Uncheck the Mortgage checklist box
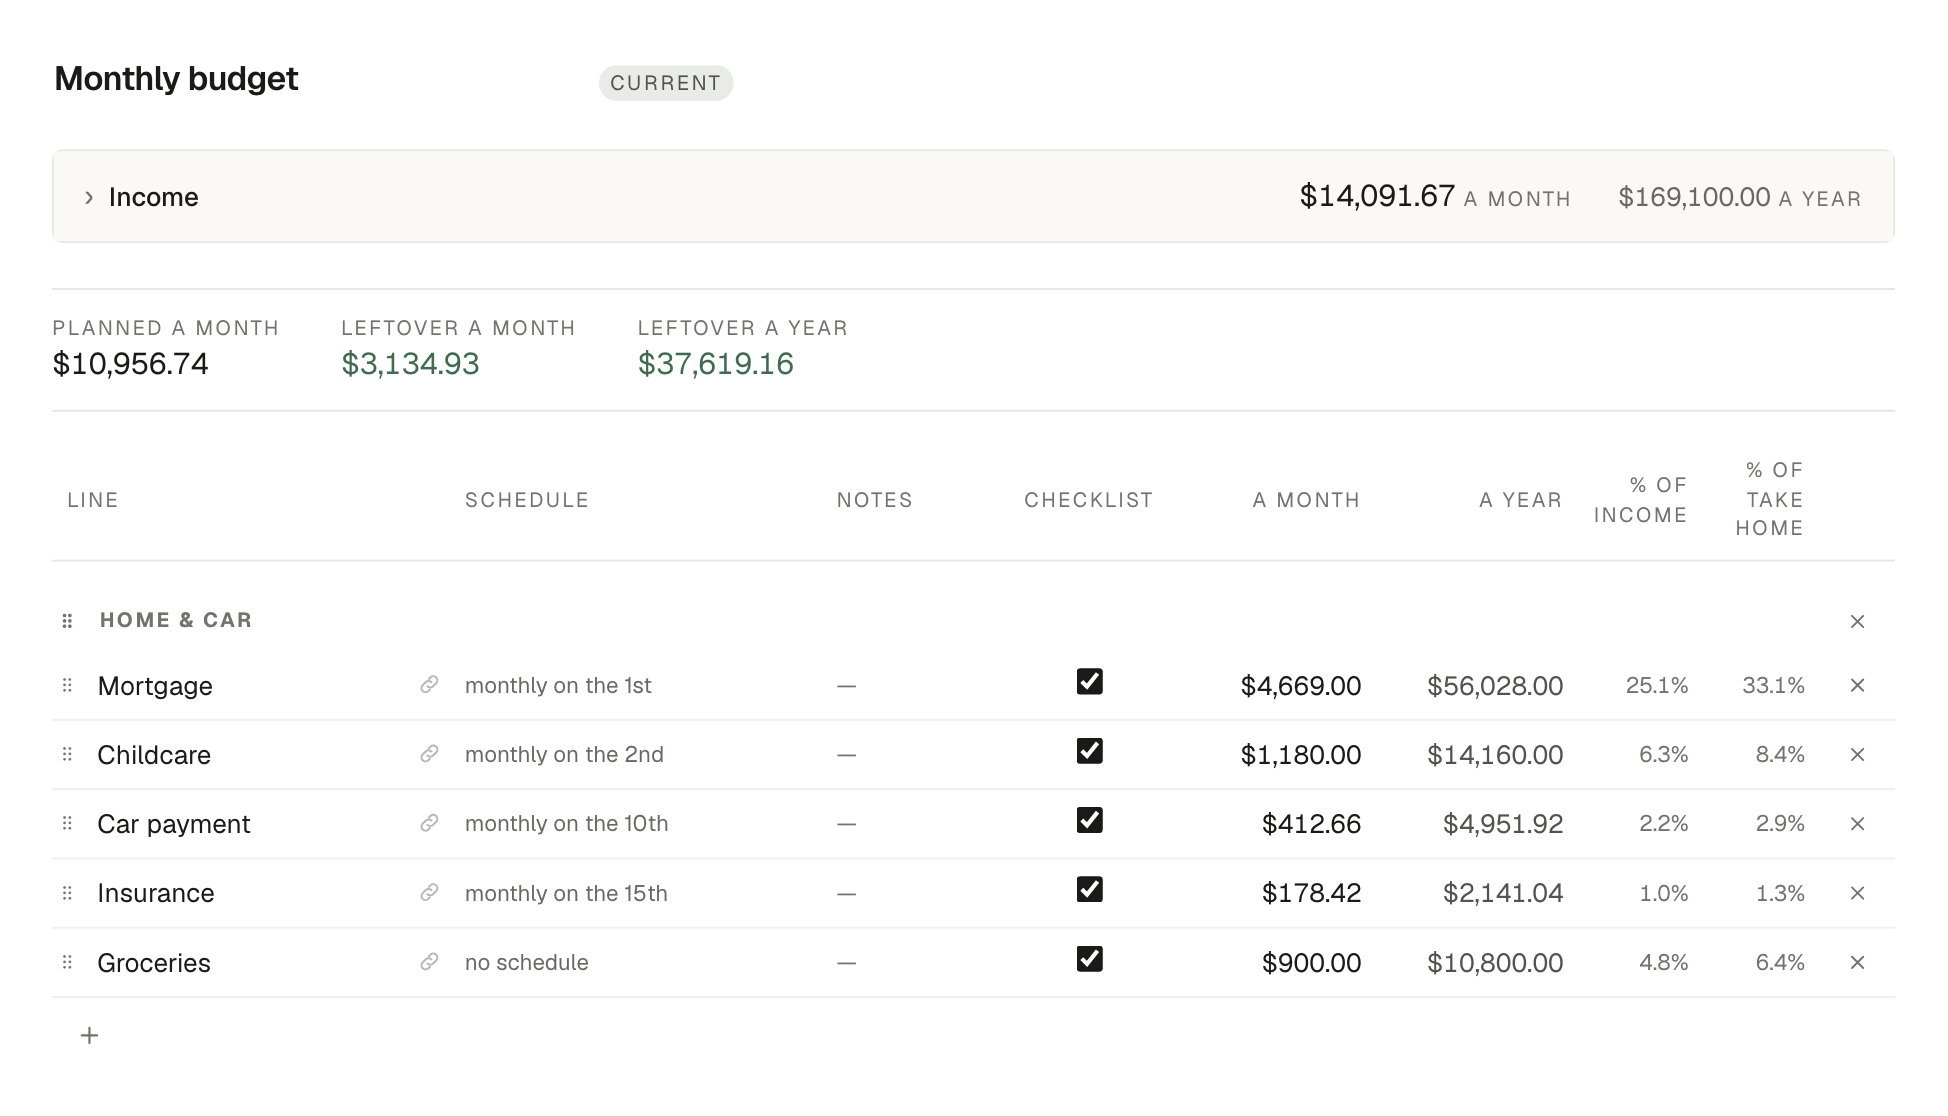Viewport: 1948px width, 1116px height. click(1089, 681)
